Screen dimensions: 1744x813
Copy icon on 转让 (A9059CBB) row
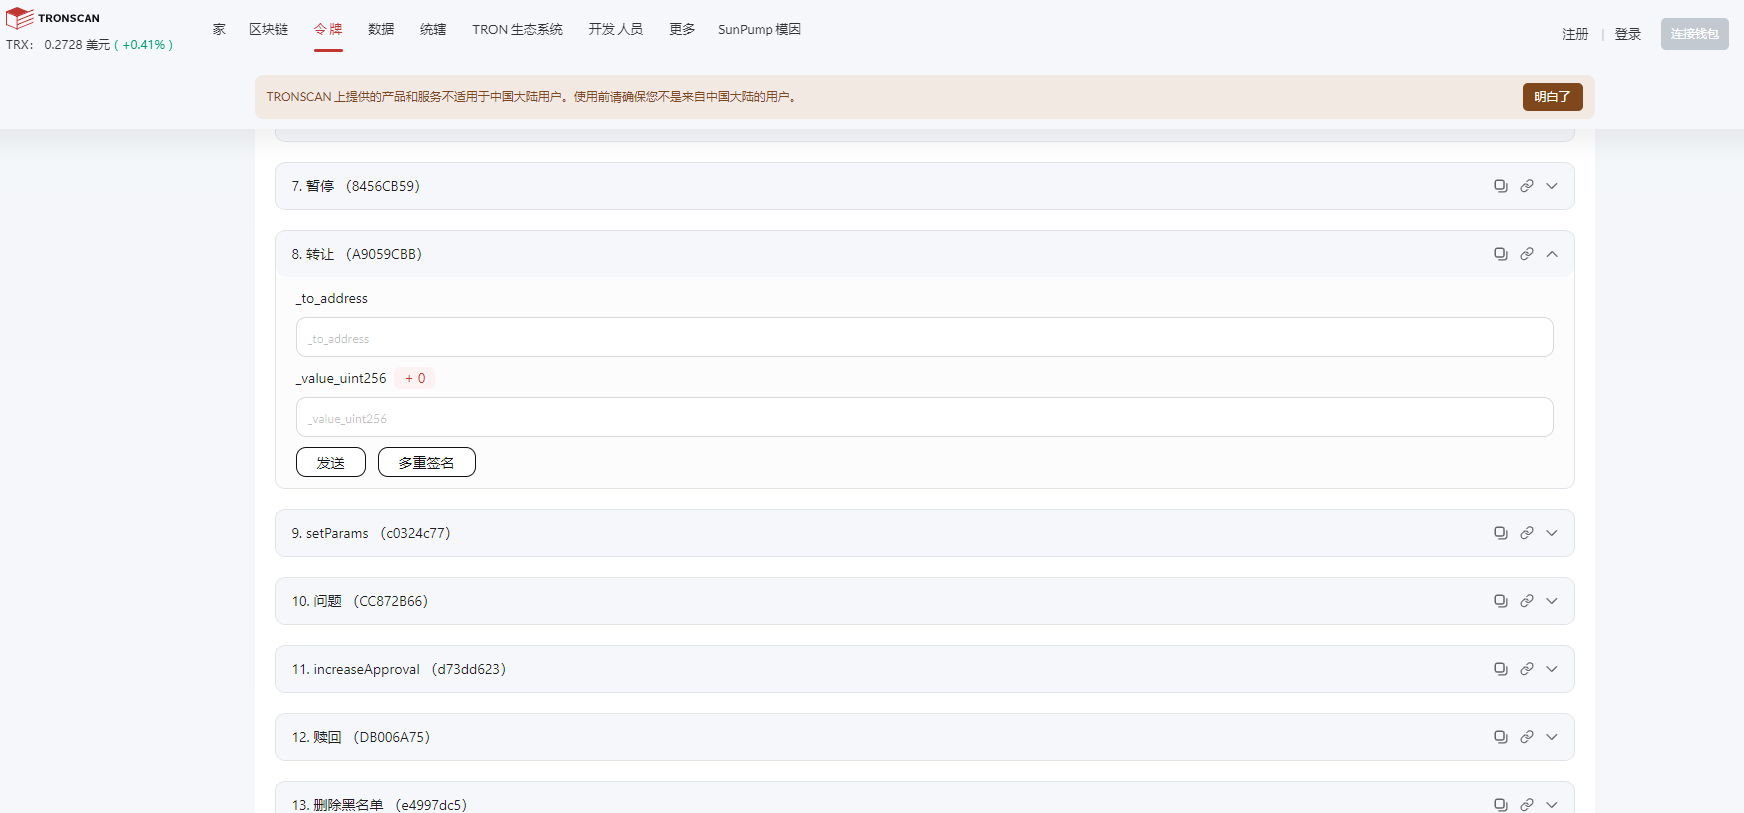1500,254
